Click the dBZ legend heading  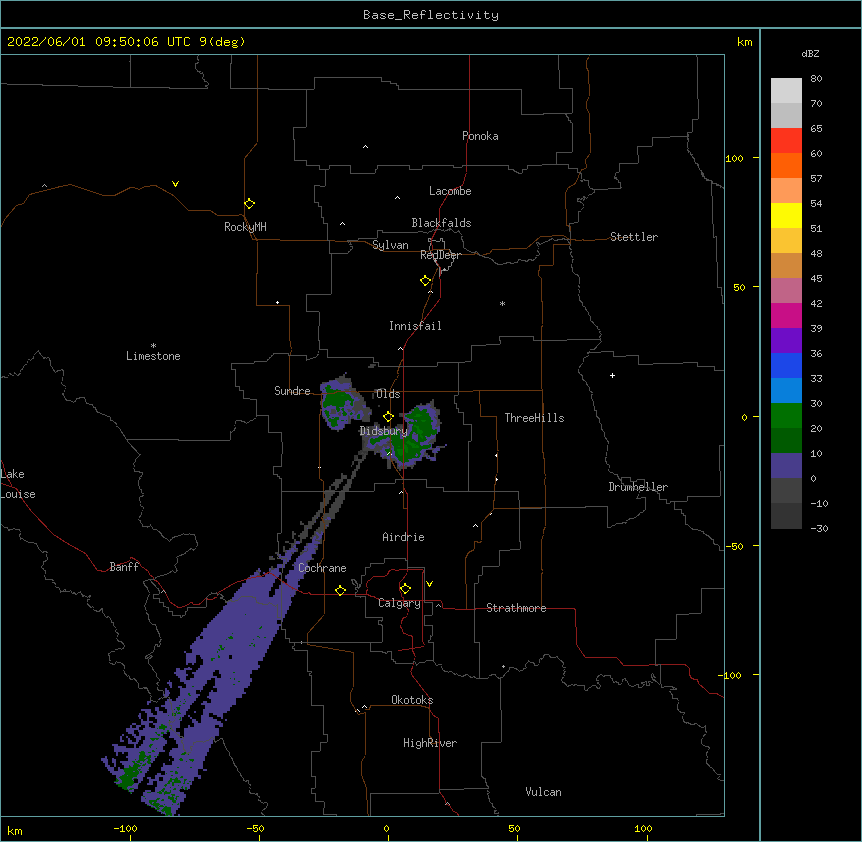pyautogui.click(x=810, y=54)
